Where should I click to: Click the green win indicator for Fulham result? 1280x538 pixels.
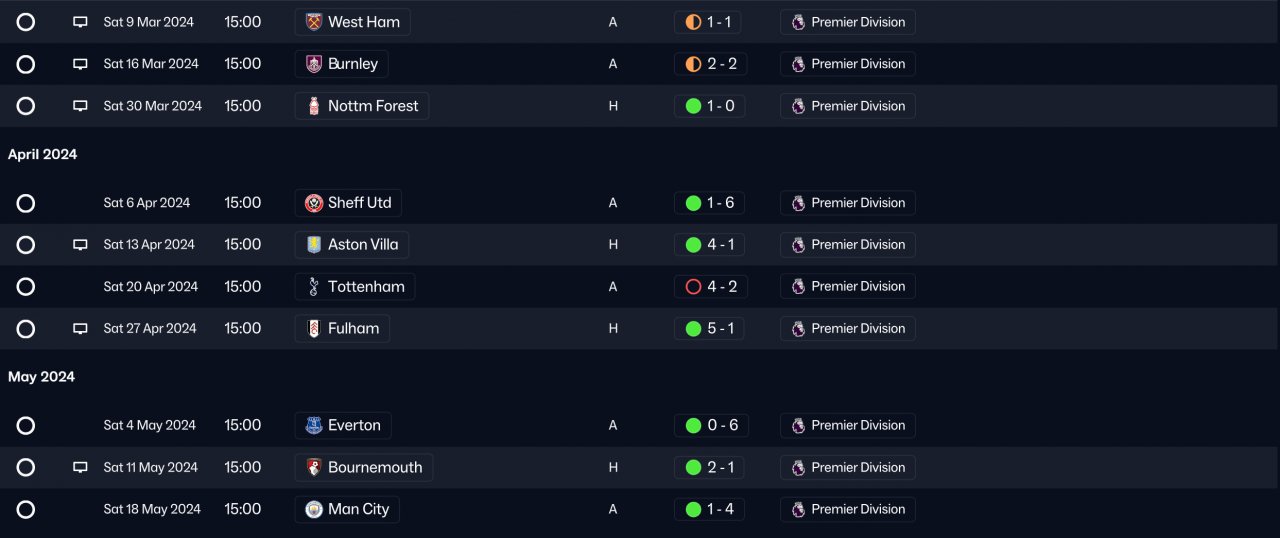click(693, 329)
